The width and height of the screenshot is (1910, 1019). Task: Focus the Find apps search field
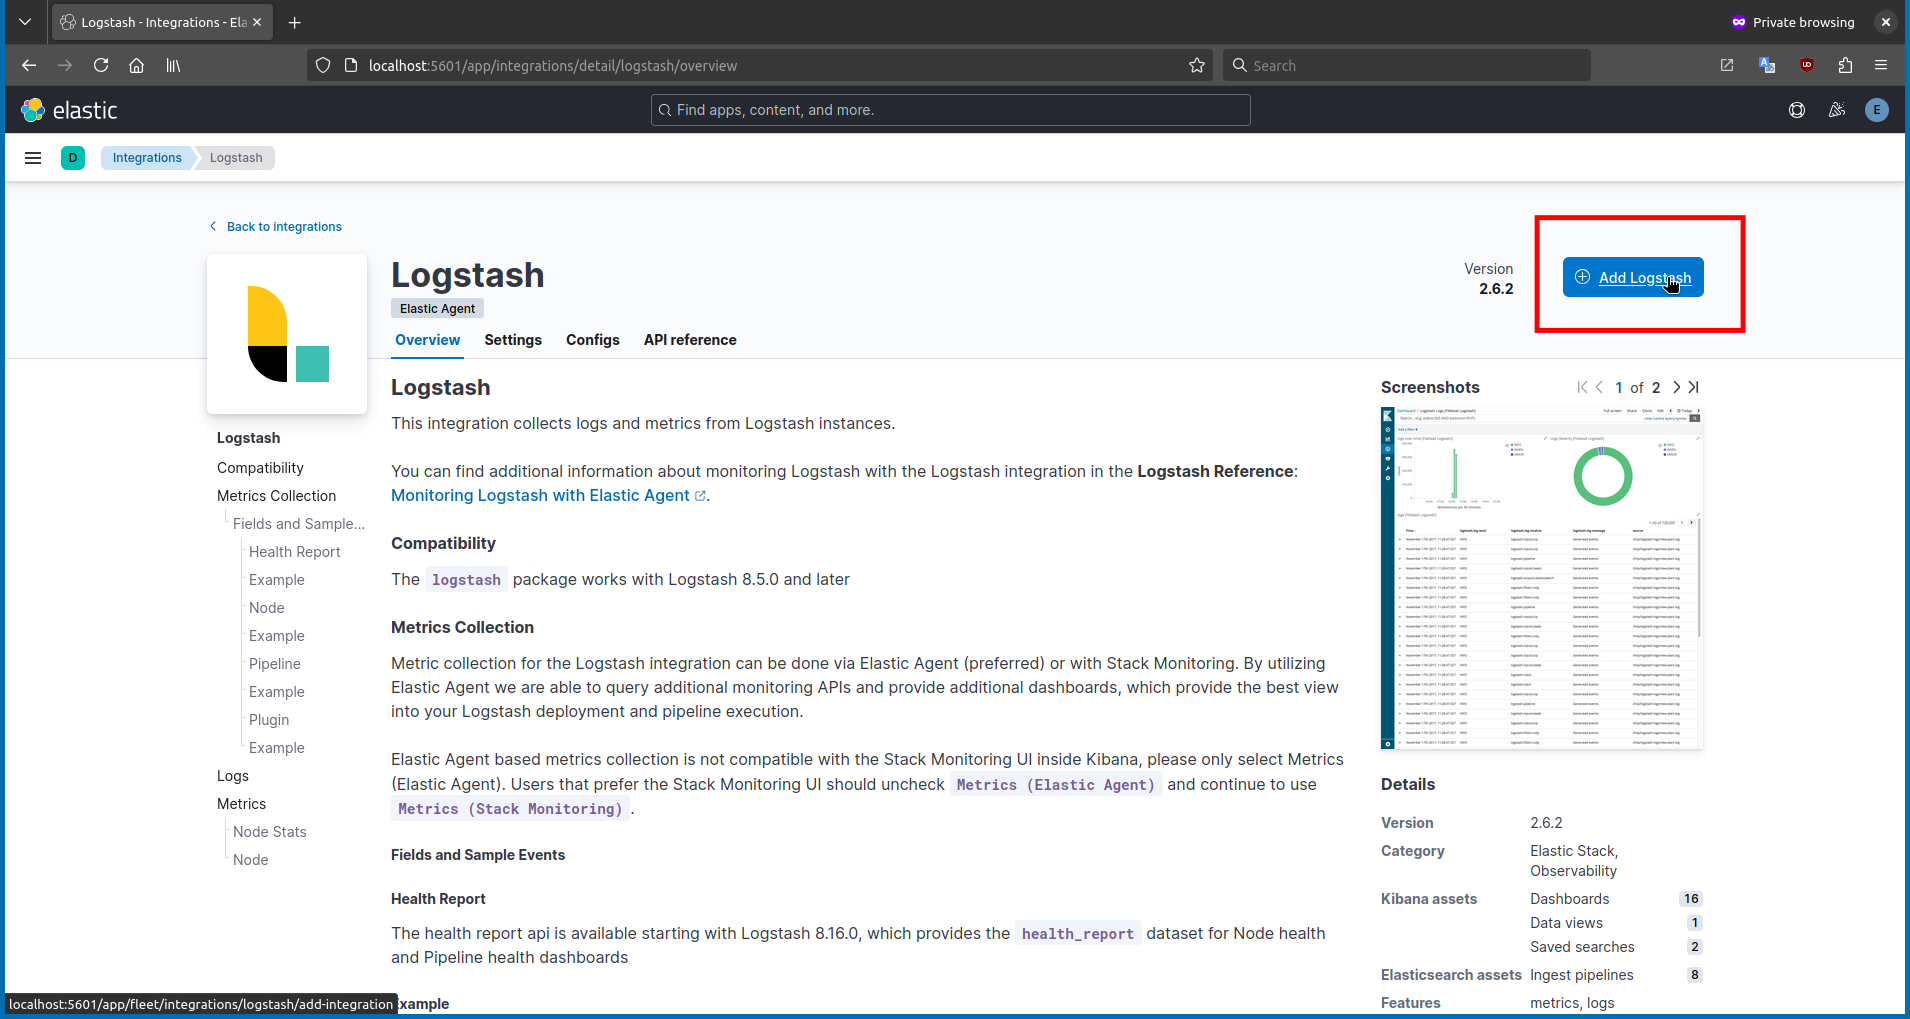click(950, 110)
